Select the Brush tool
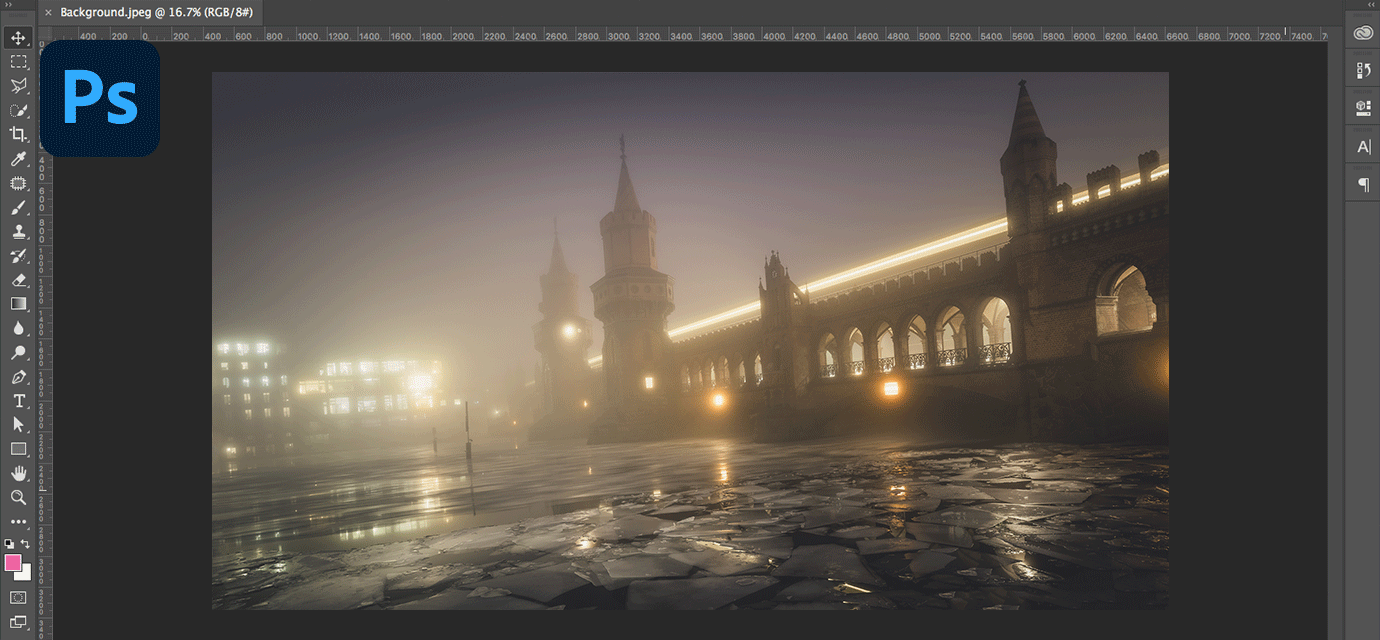Image resolution: width=1380 pixels, height=640 pixels. point(18,207)
